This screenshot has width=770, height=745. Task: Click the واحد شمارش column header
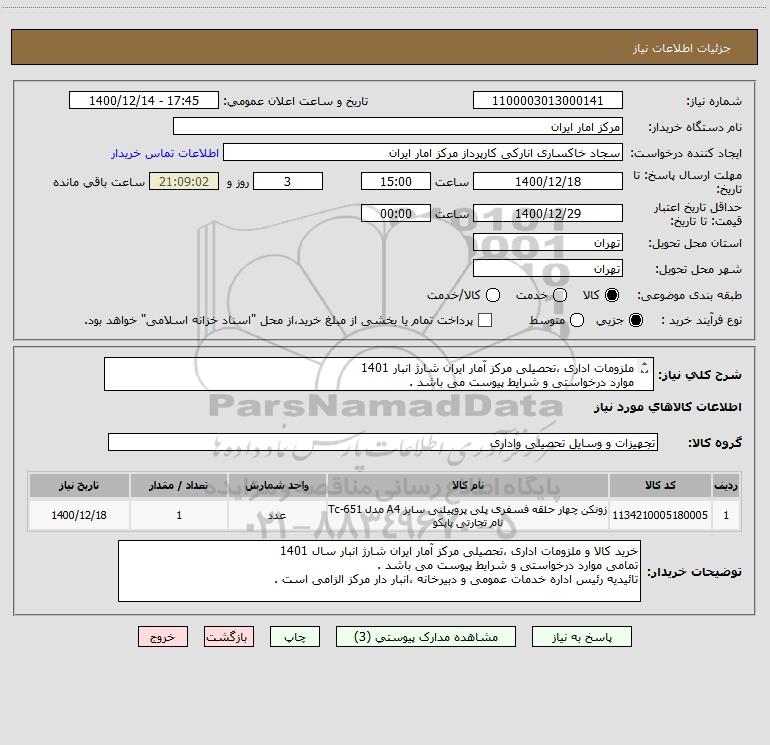click(x=277, y=485)
